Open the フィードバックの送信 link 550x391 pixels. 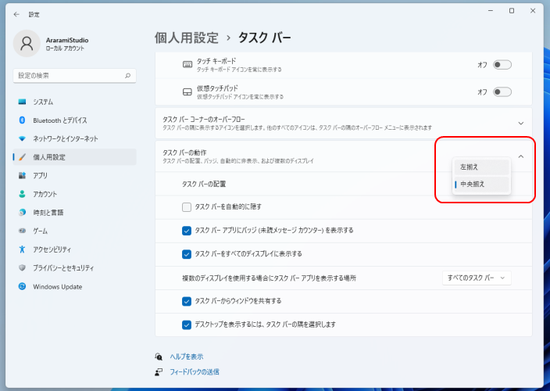[x=195, y=372]
